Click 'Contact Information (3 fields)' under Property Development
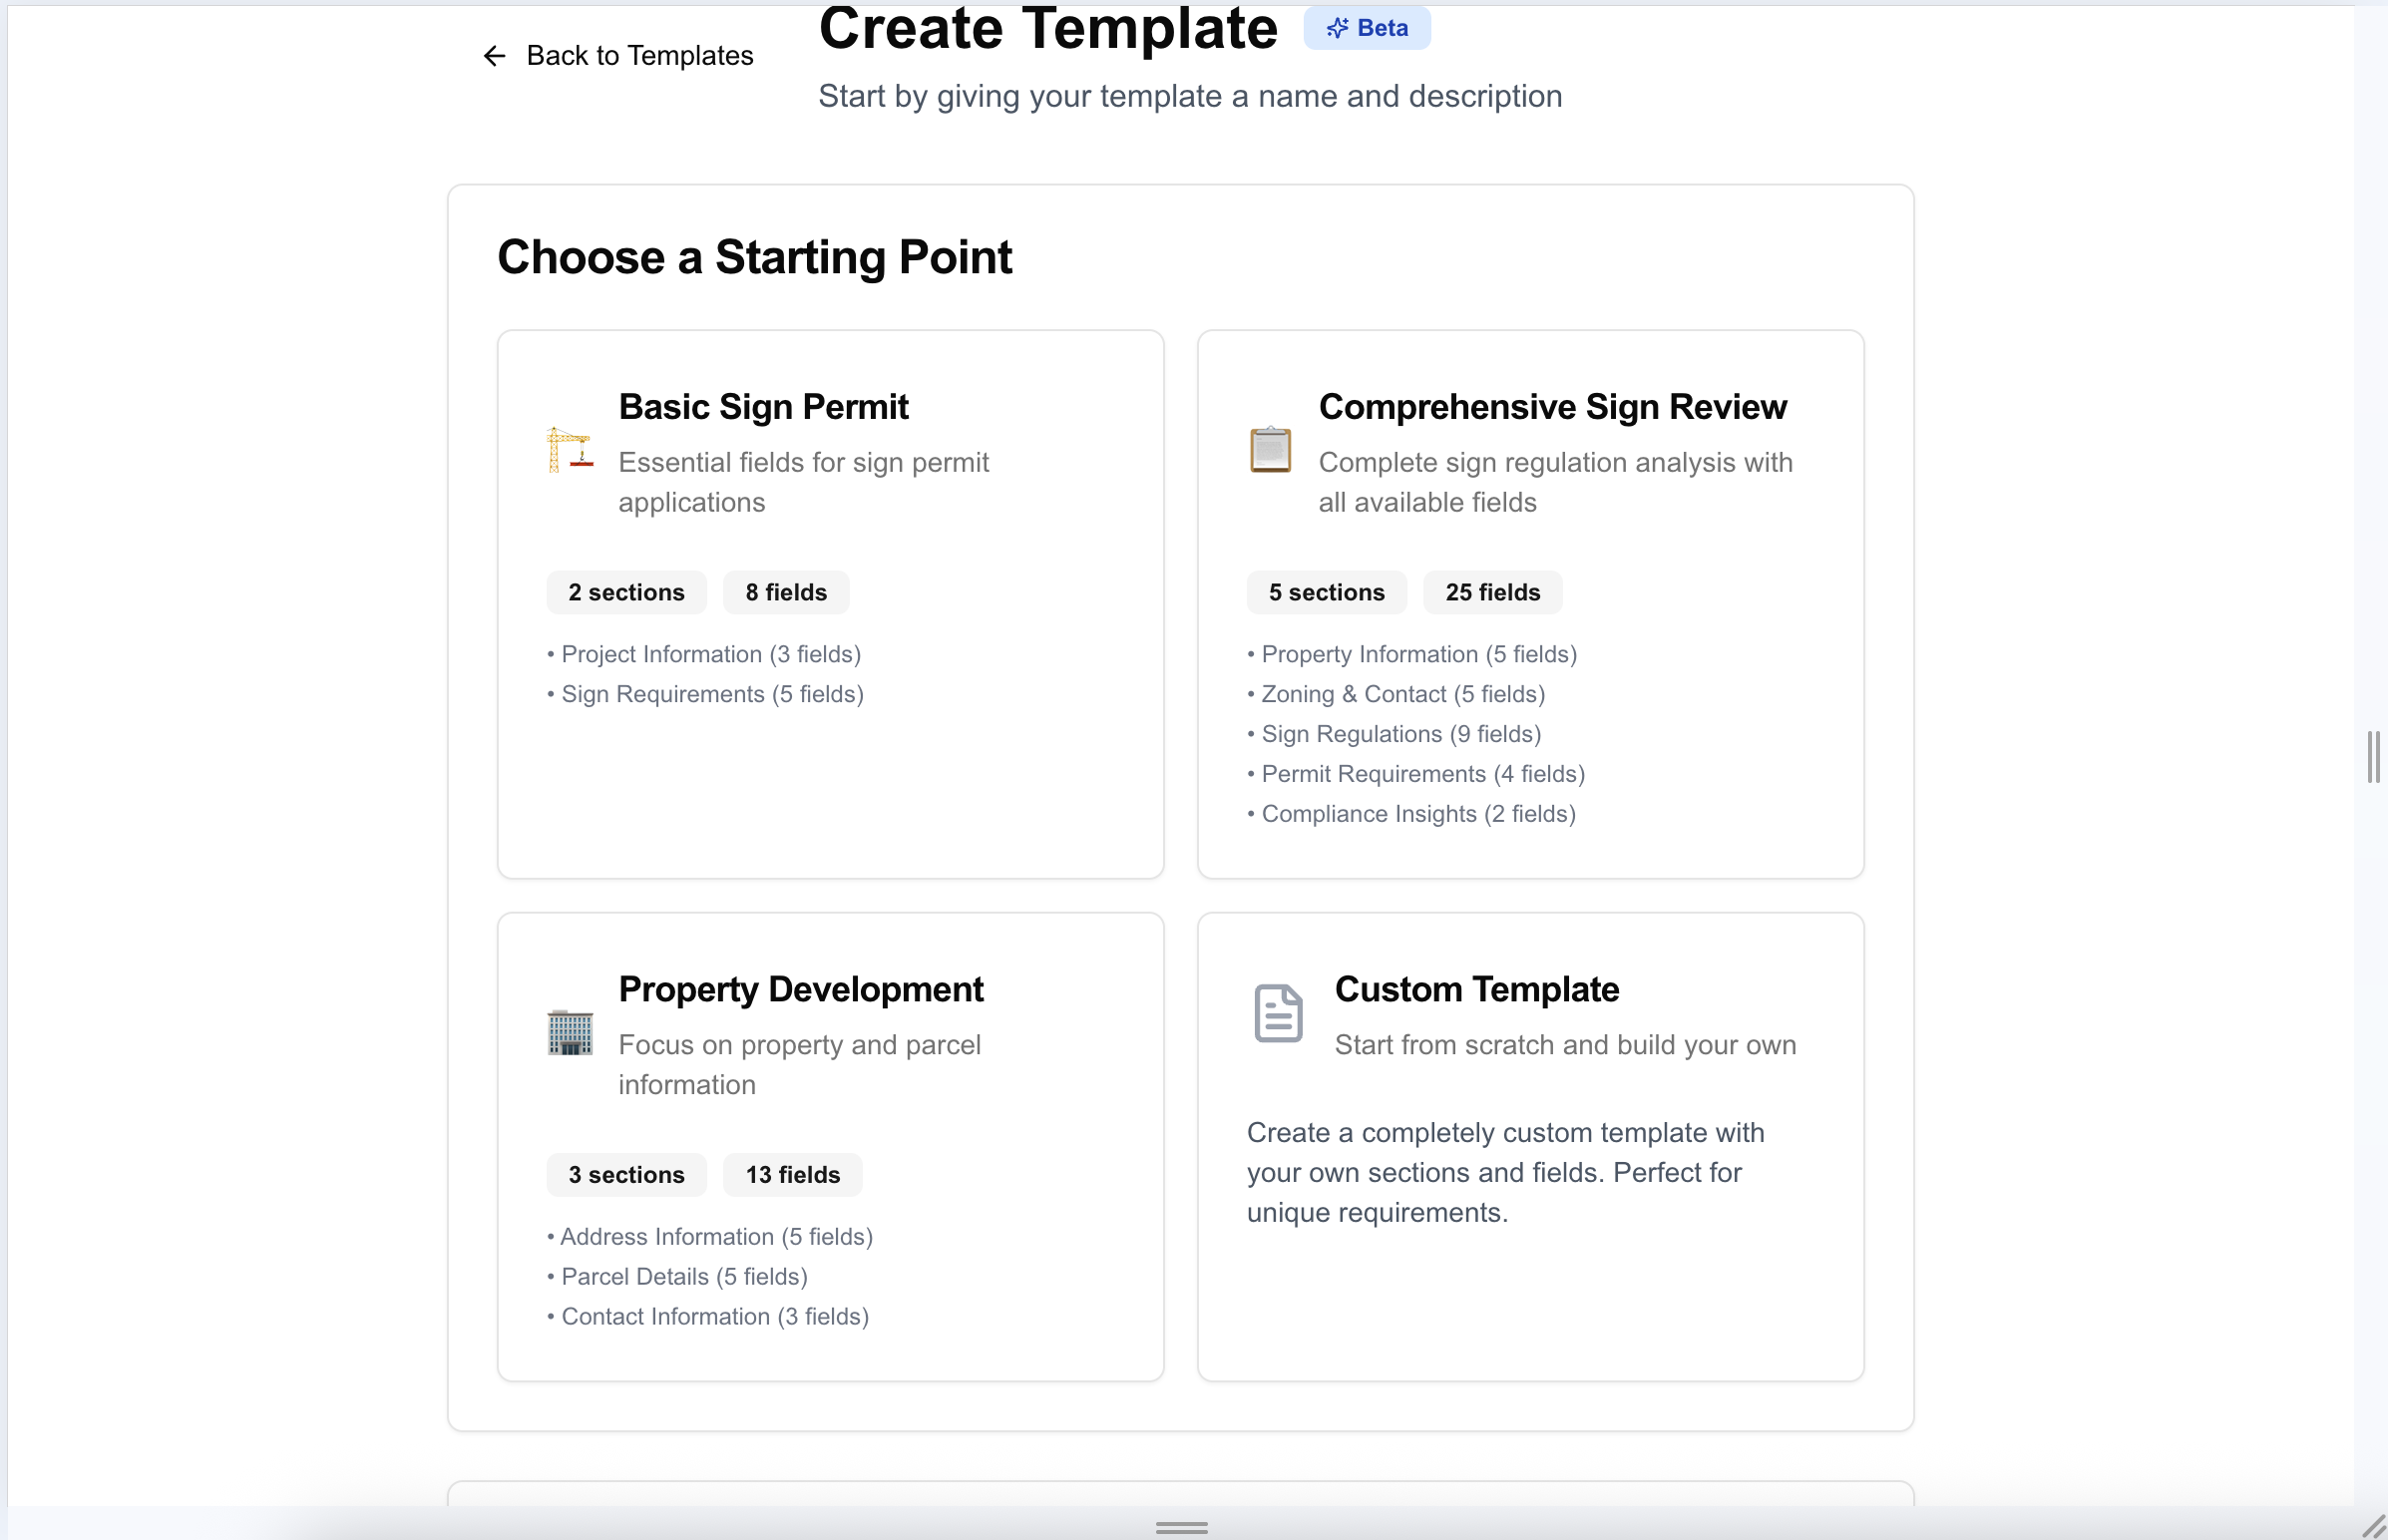2388x1540 pixels. click(711, 1316)
